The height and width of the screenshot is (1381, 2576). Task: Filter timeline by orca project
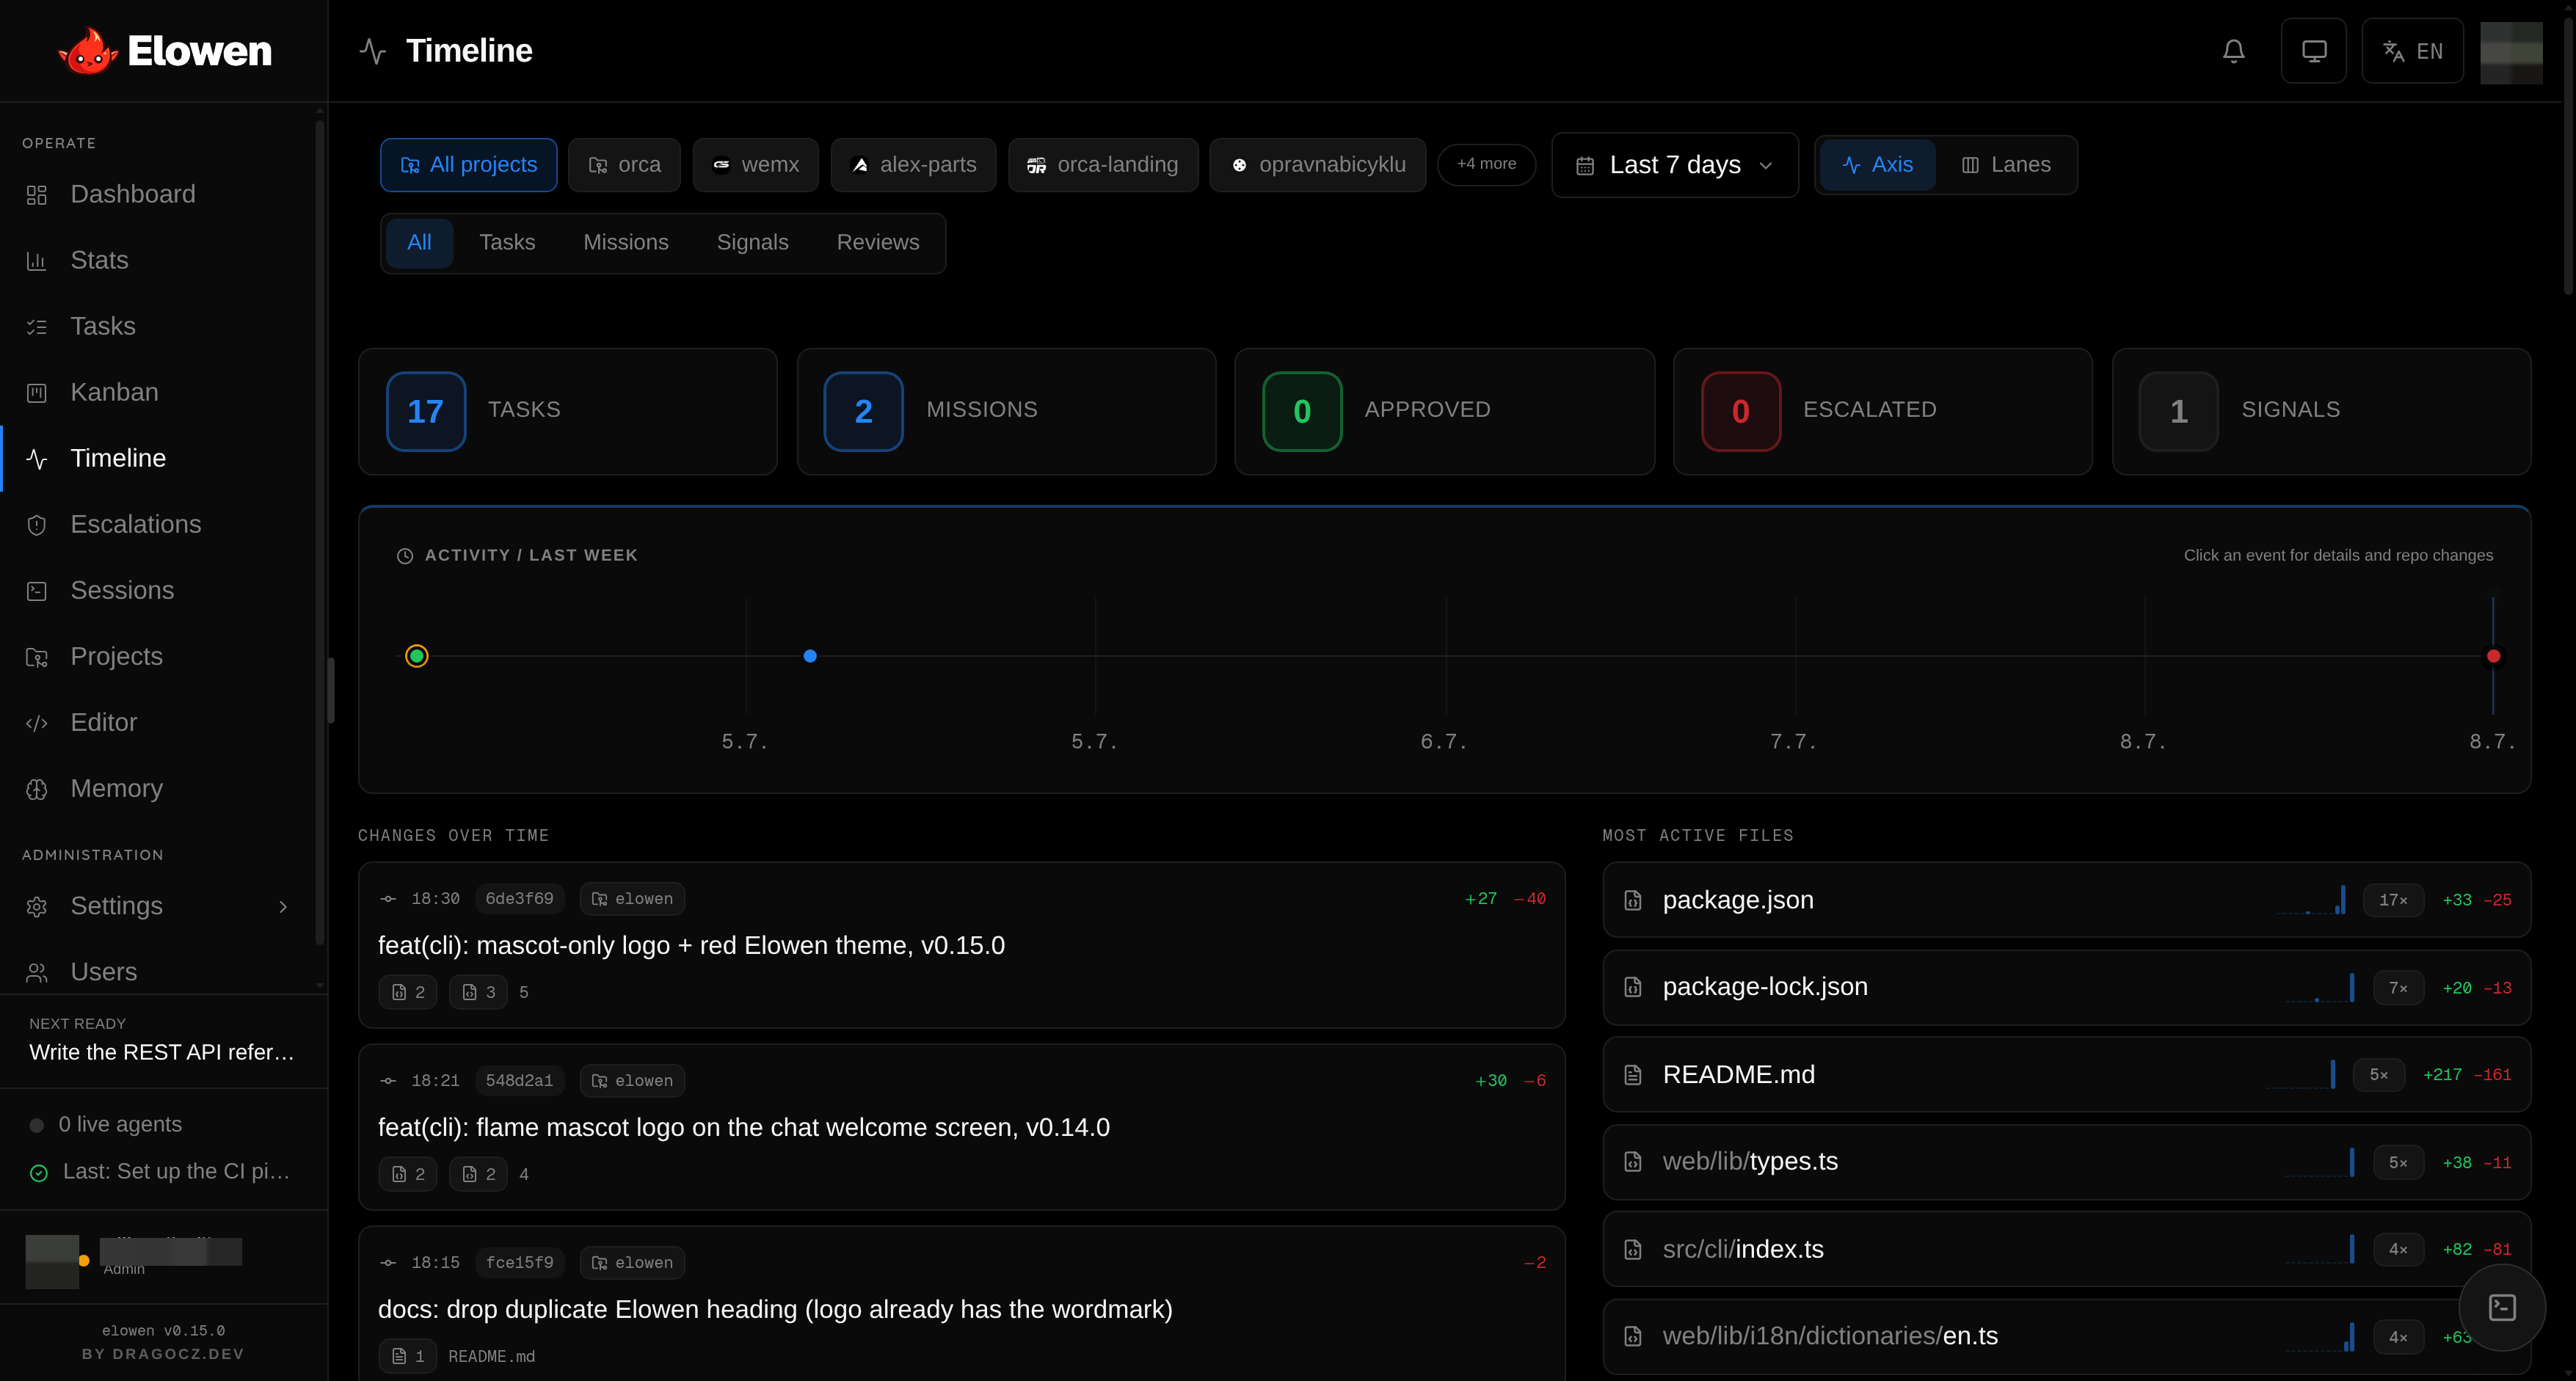pyautogui.click(x=624, y=165)
